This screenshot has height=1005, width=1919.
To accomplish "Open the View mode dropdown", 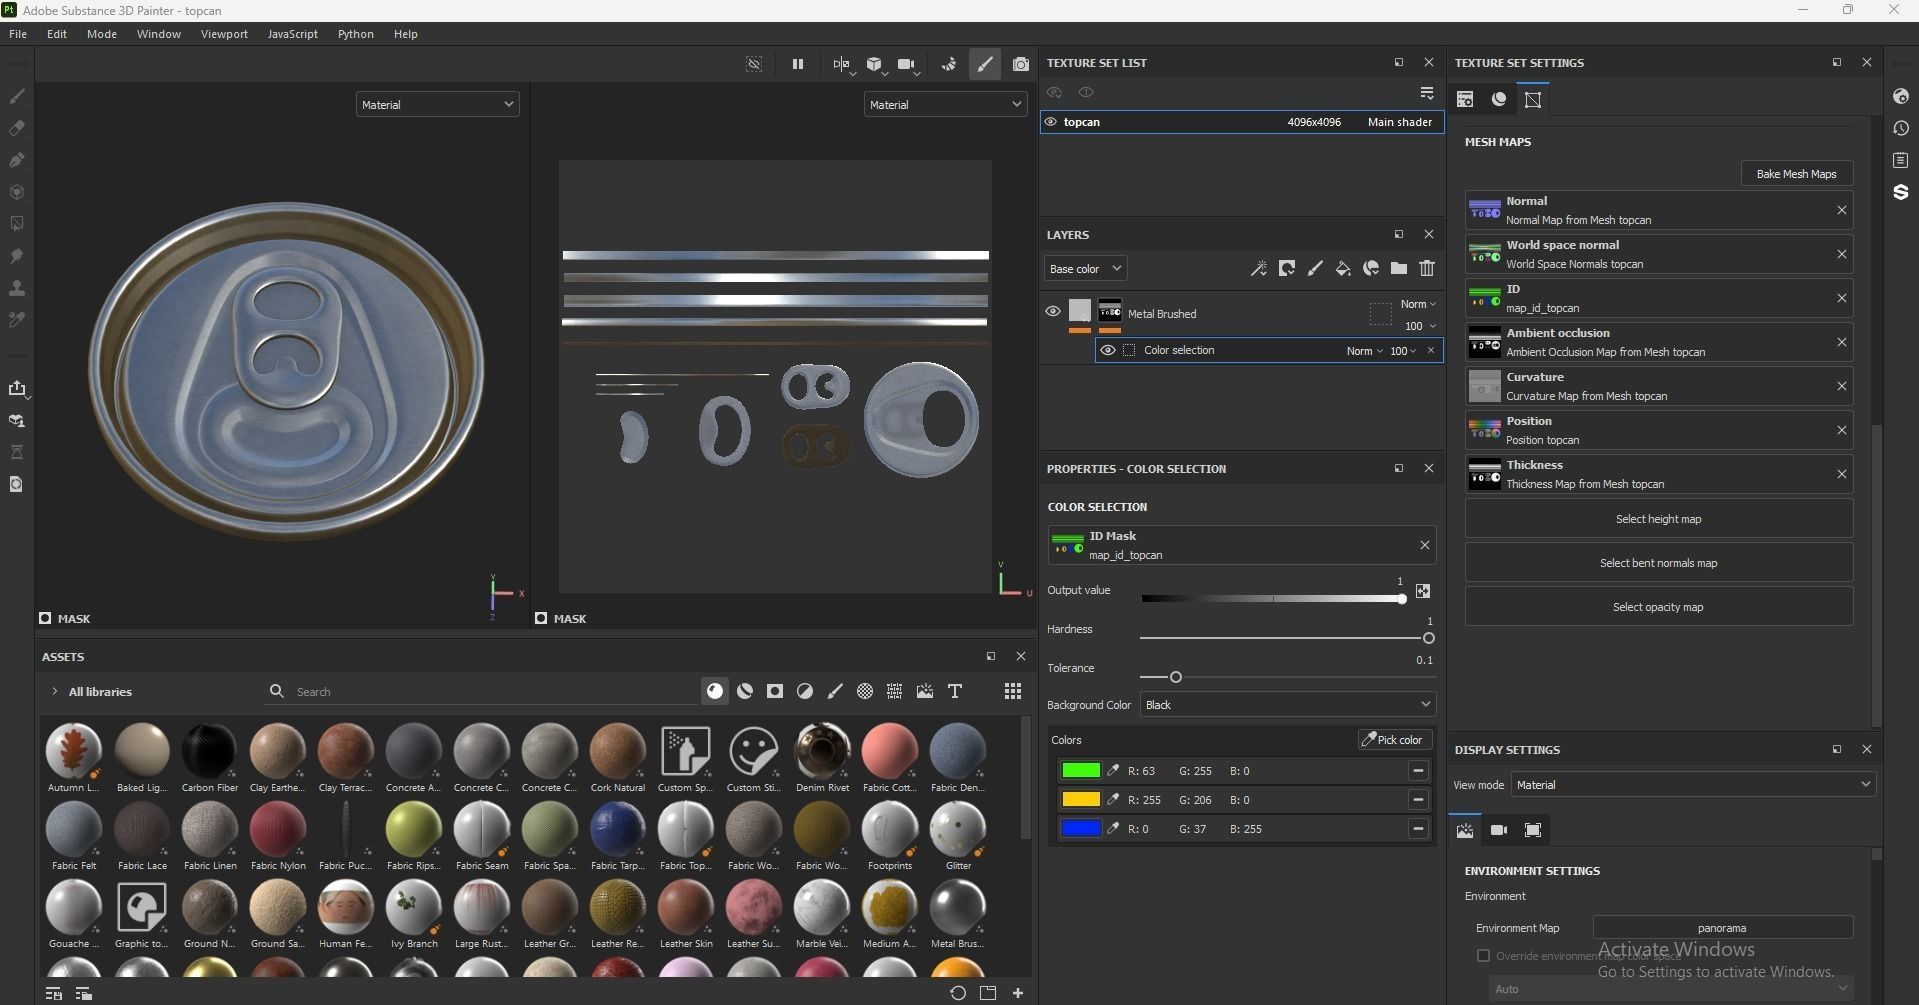I will [x=1693, y=785].
